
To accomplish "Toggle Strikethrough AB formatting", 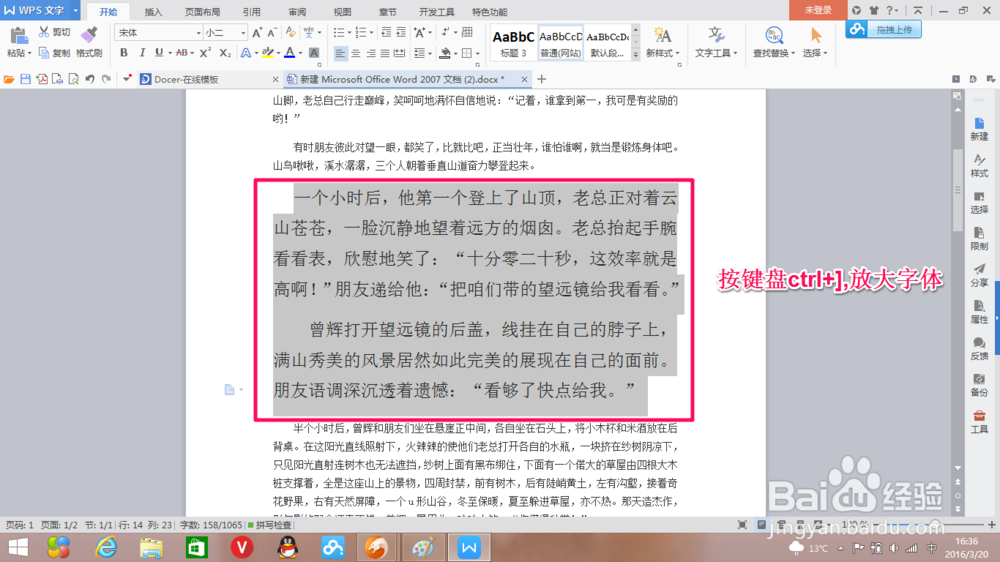I will (181, 53).
